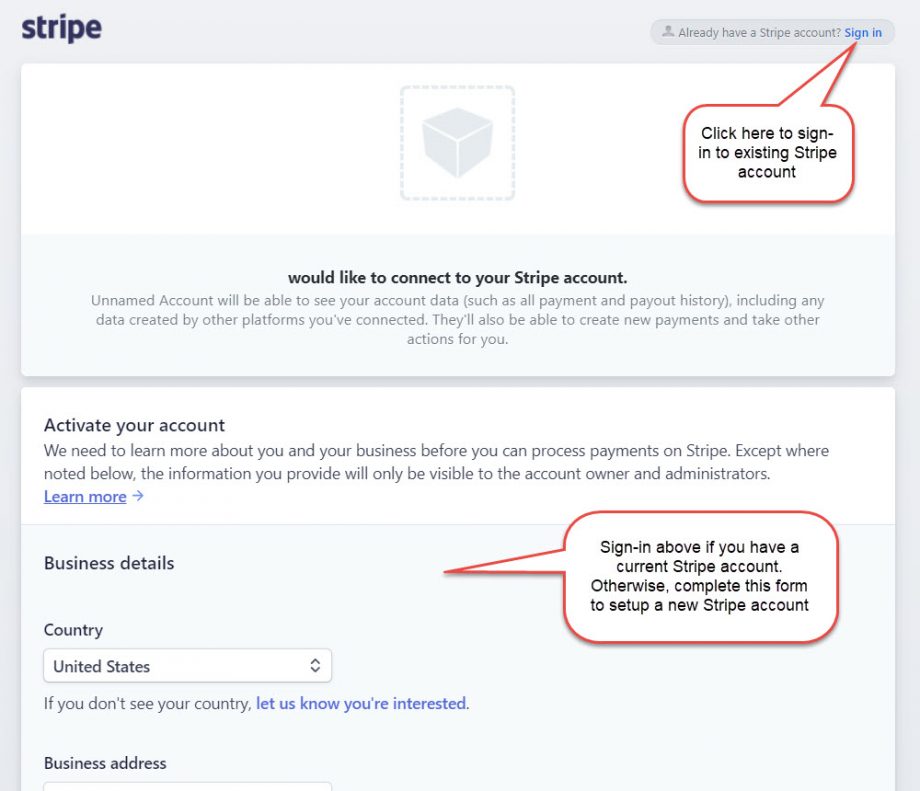Select the Stripe wordmark in top-left corner
920x791 pixels.
point(60,29)
